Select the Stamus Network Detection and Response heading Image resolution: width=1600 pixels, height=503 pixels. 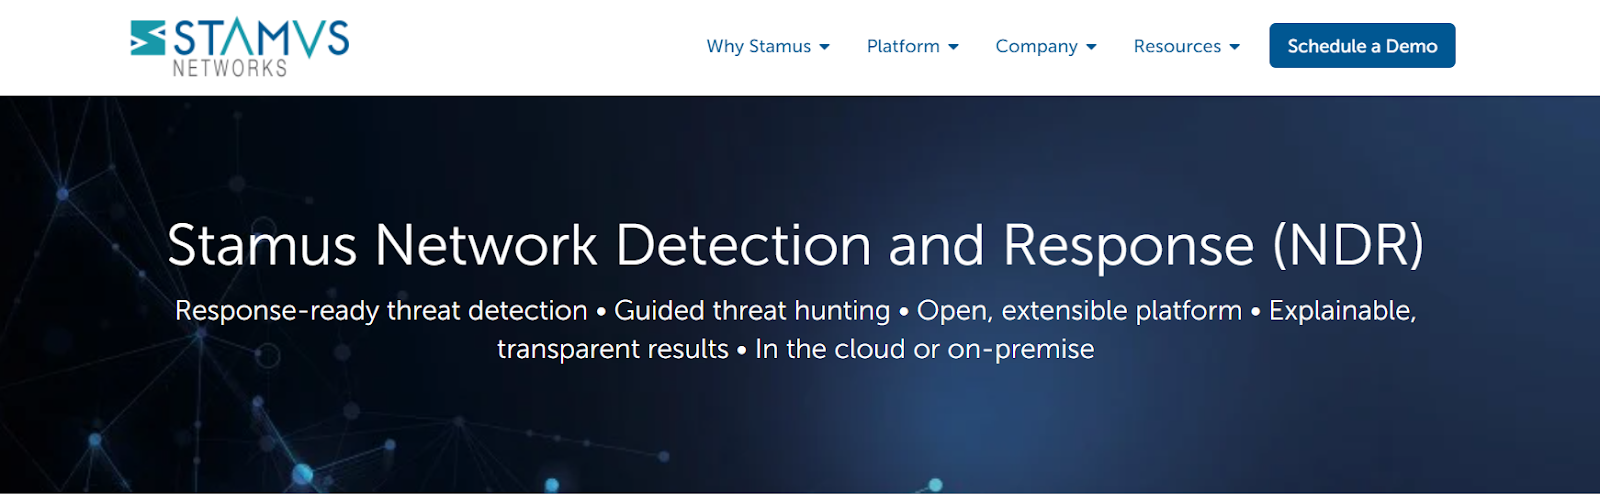point(796,245)
